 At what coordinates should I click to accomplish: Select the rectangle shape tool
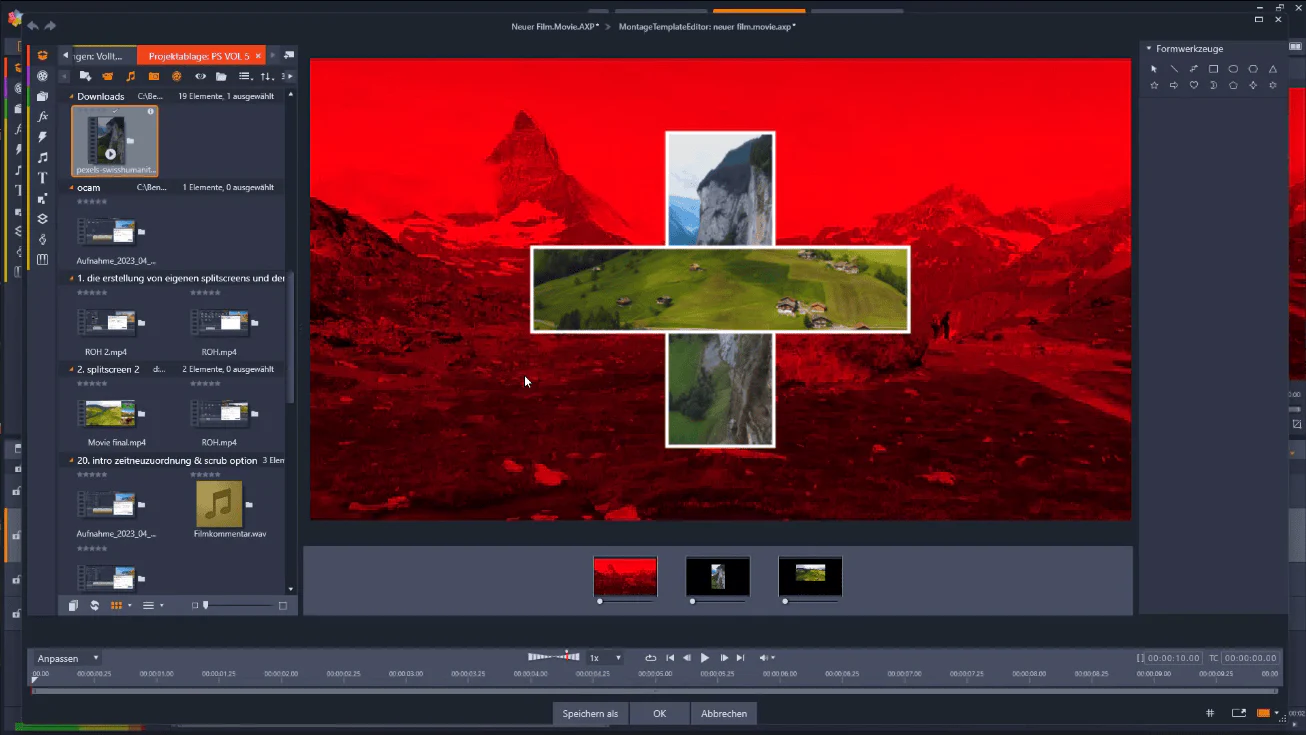1213,69
